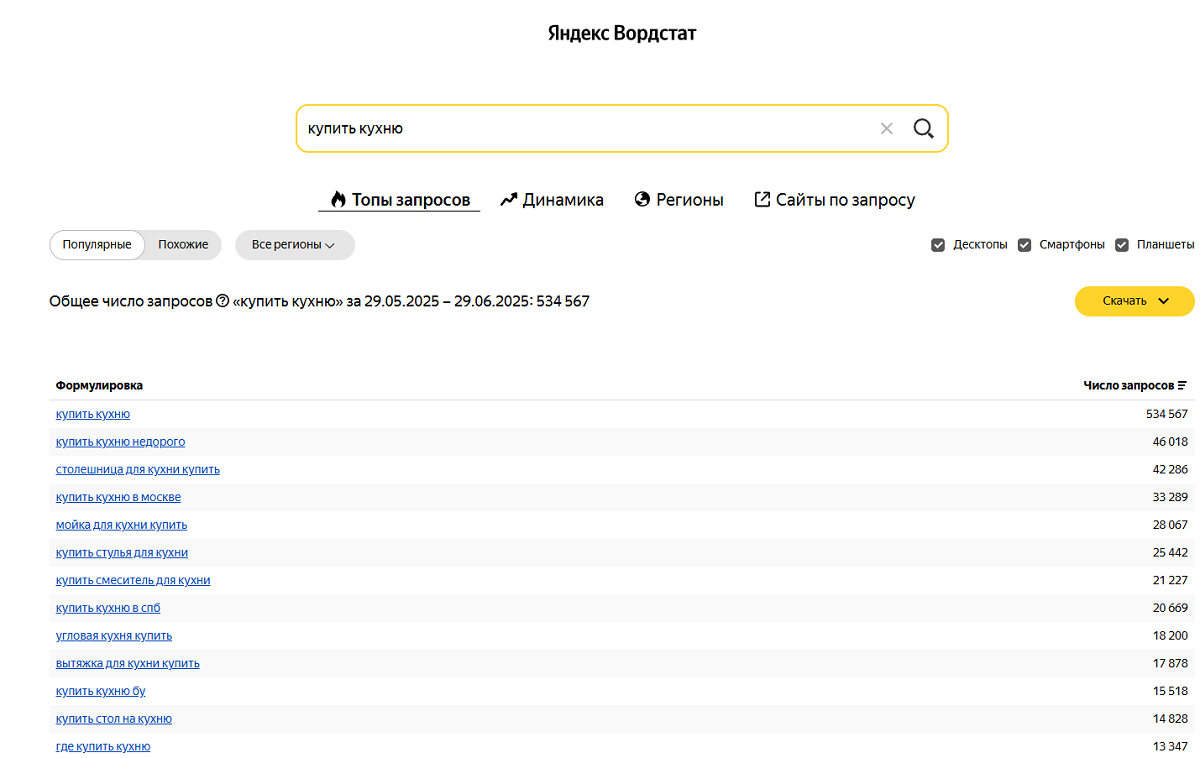
Task: Click столешница для кухни купить link
Action: (138, 470)
